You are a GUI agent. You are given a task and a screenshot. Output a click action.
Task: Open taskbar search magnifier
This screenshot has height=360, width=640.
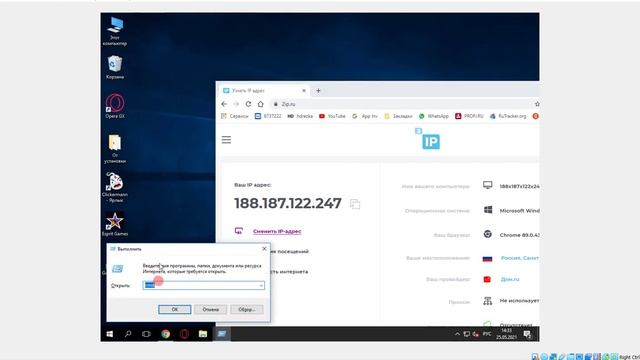click(128, 334)
